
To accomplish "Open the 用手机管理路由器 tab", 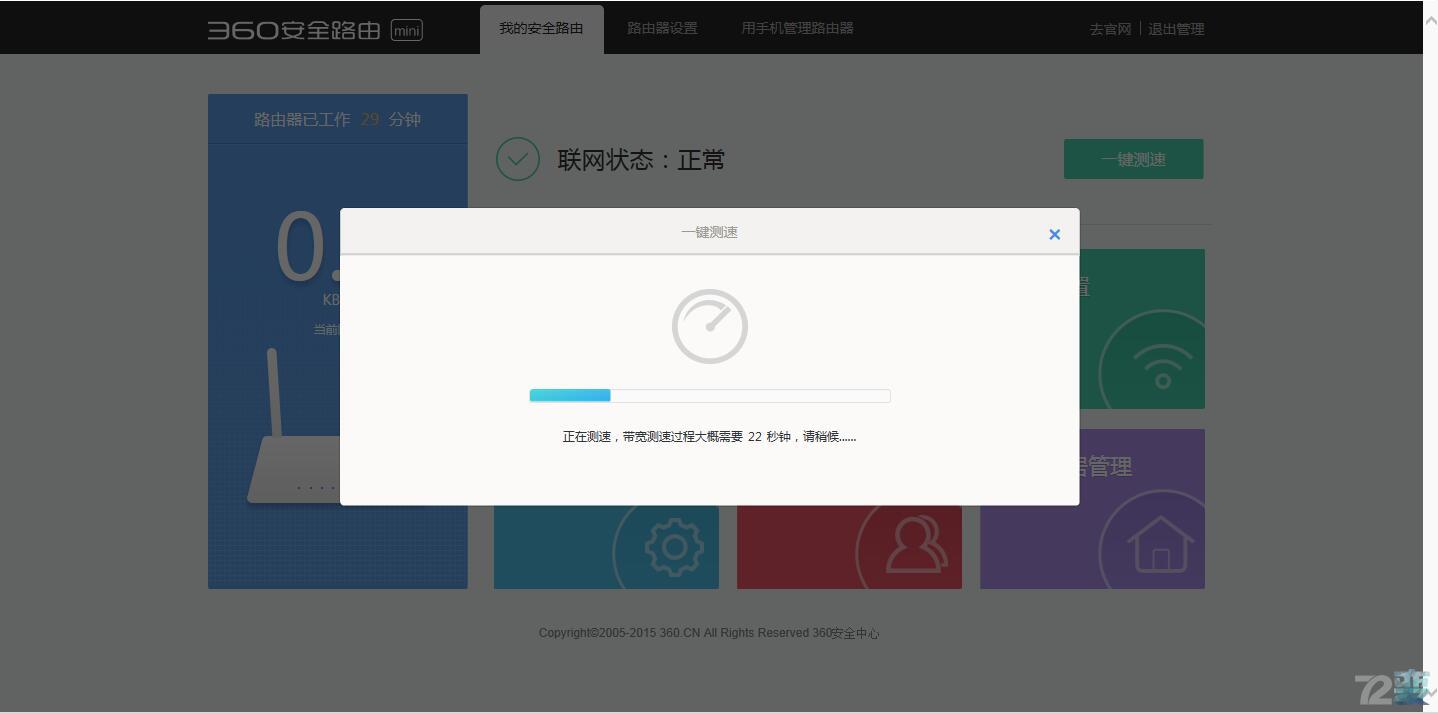I will coord(796,27).
